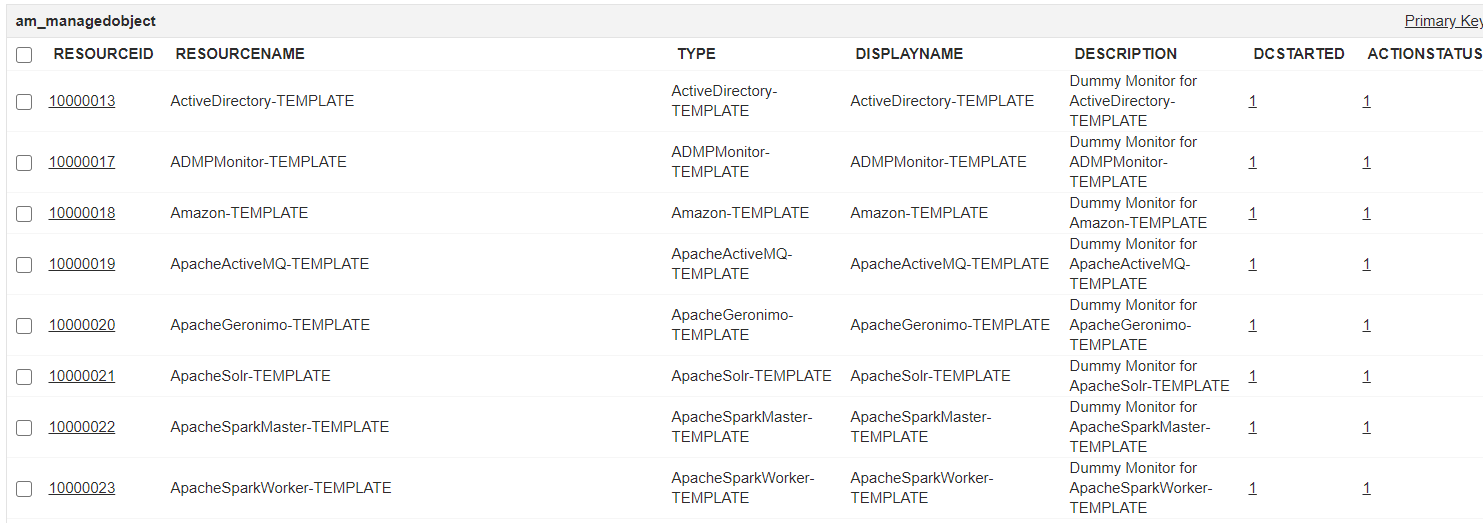Click ACTIONSTATUS value for ApacheSparkMaster-TEMPLATE row
The height and width of the screenshot is (523, 1483).
[1367, 427]
